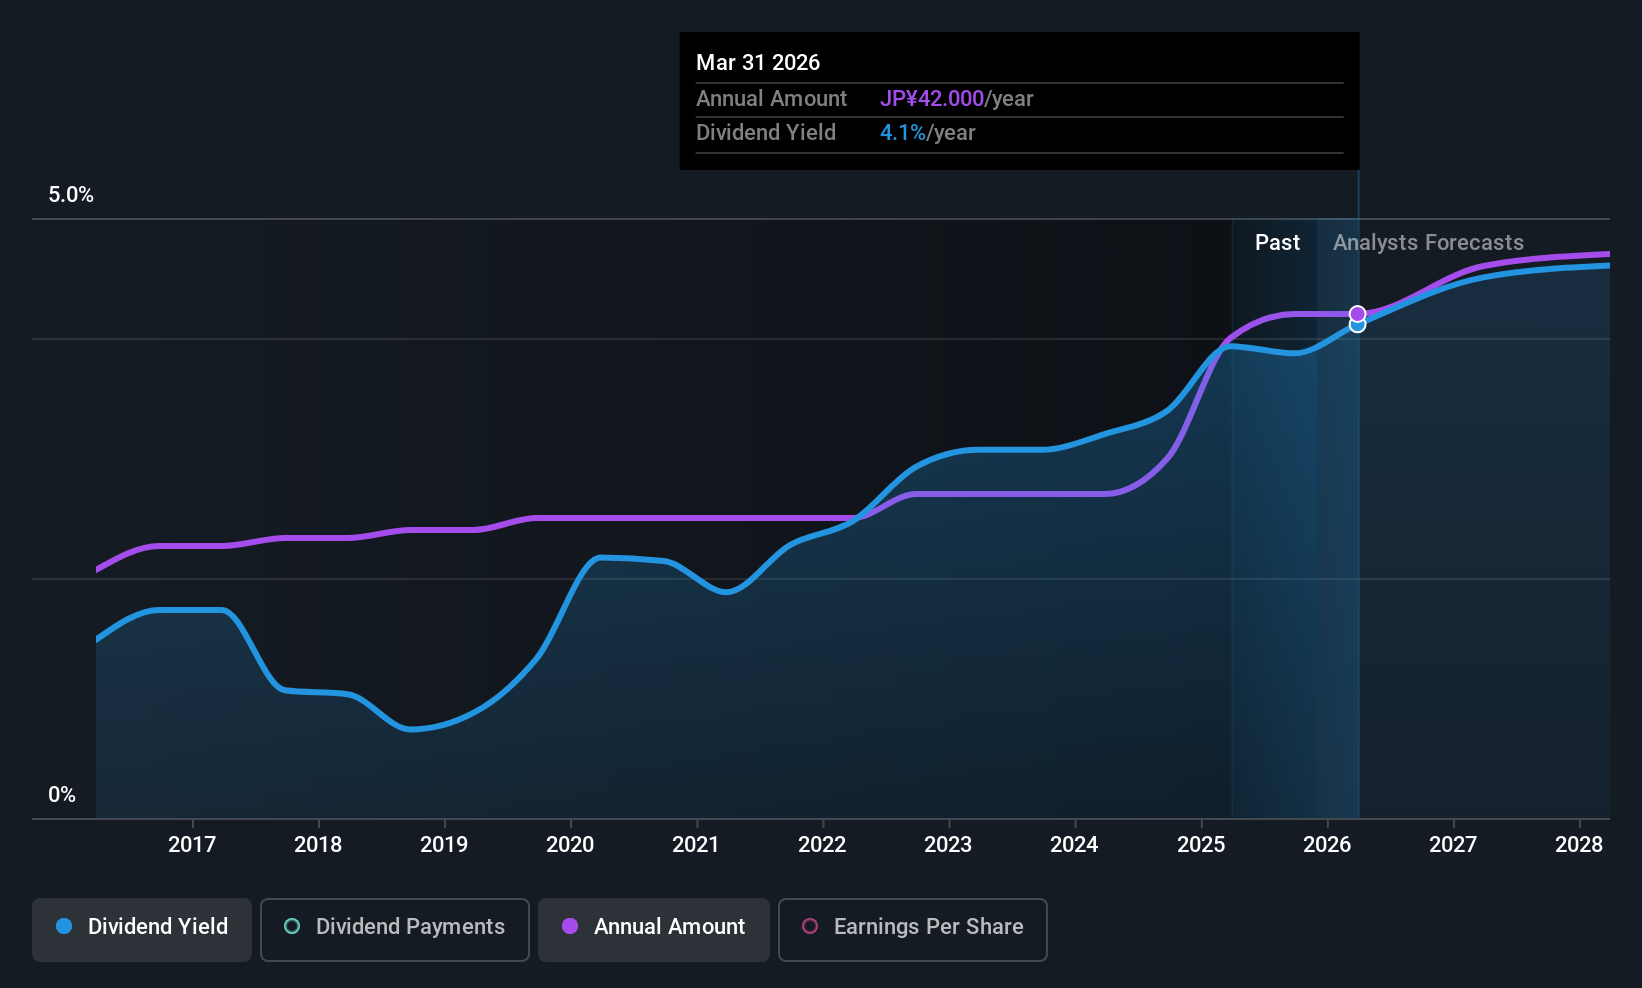Click the Past region label

tap(1277, 243)
